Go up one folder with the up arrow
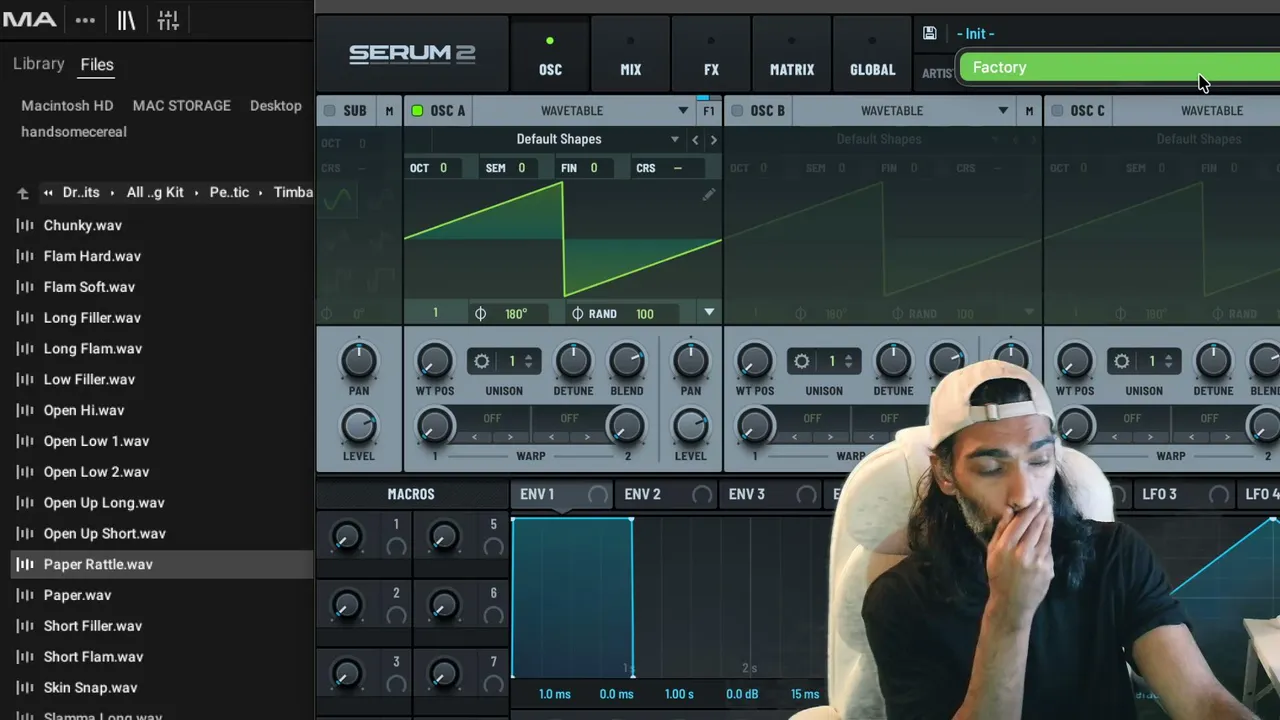 23,193
